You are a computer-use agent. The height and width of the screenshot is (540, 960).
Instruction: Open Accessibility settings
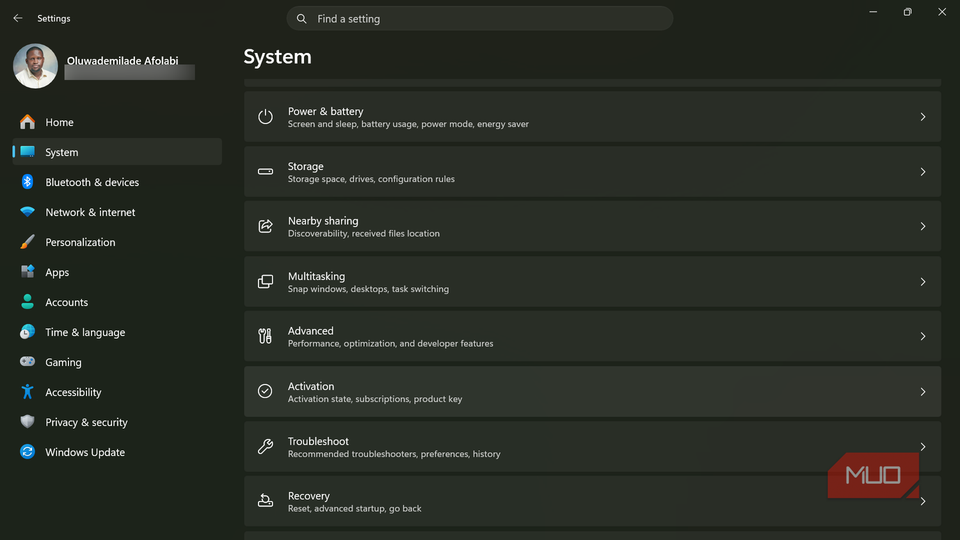[117, 392]
